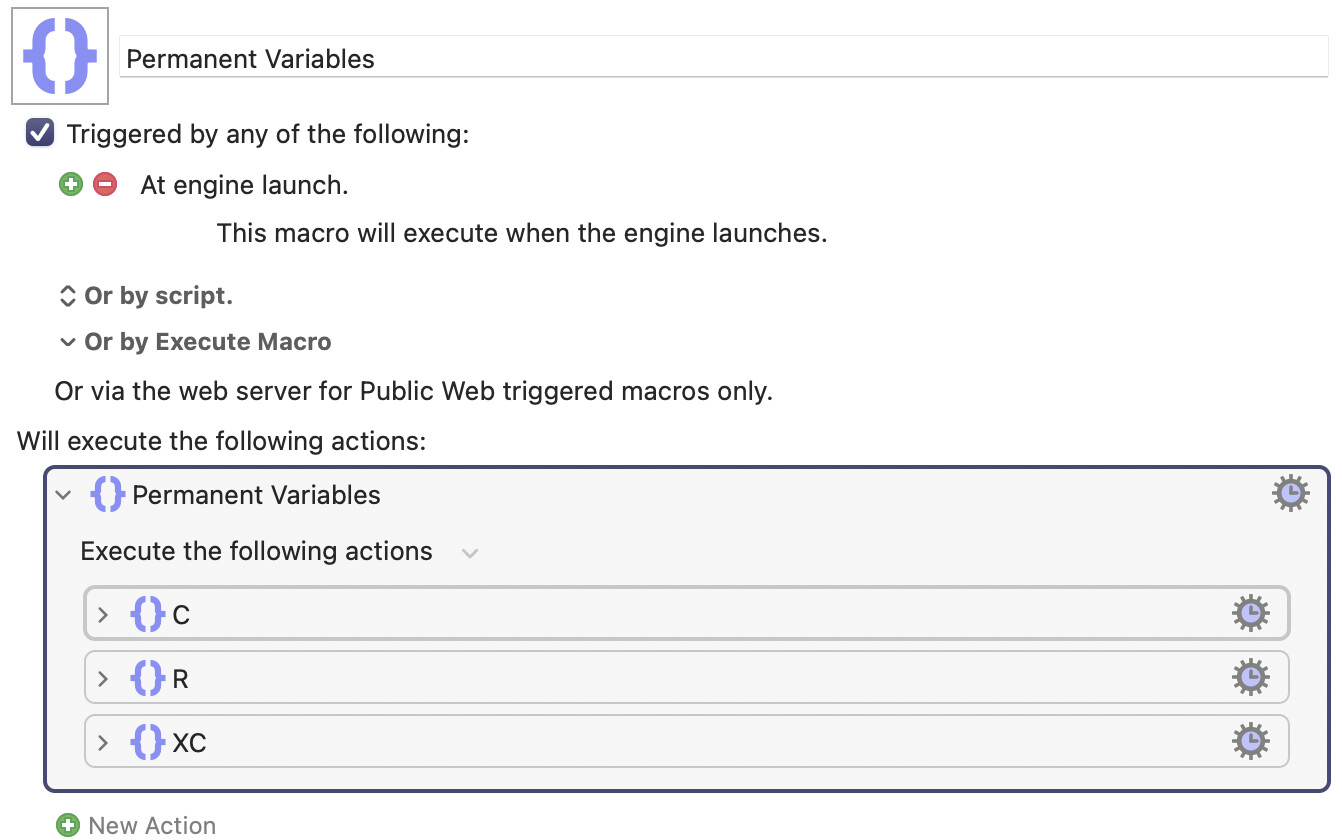Open gear menu for Permanent Variables group
Viewport: 1342px width, 840px height.
click(x=1291, y=494)
